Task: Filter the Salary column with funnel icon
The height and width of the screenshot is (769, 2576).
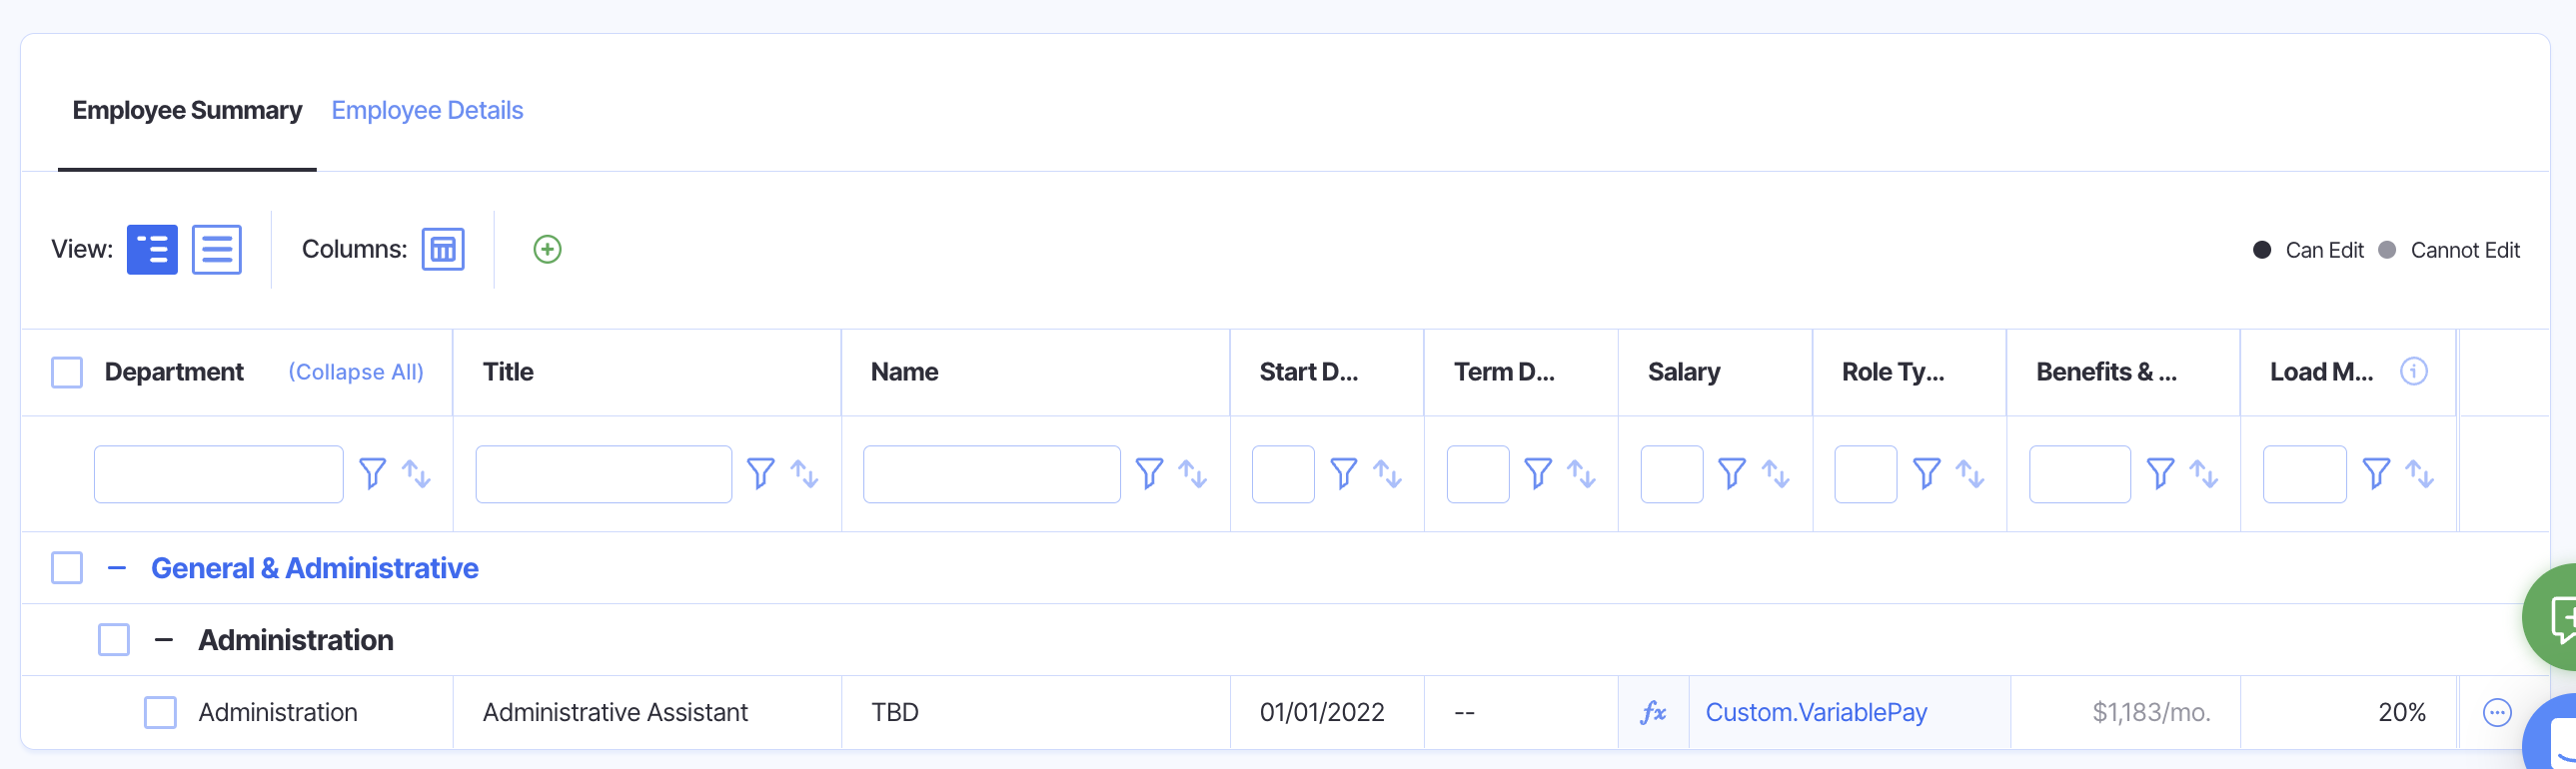Action: (x=1731, y=473)
